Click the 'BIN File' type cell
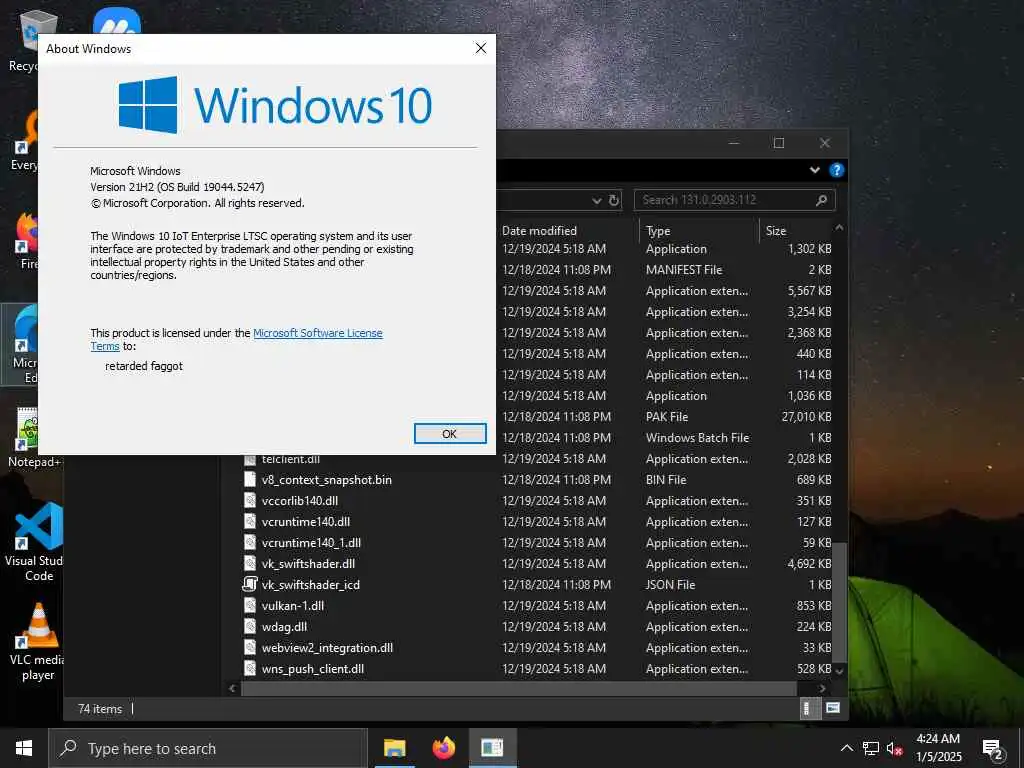Screen dimensions: 1024x768 pos(665,479)
